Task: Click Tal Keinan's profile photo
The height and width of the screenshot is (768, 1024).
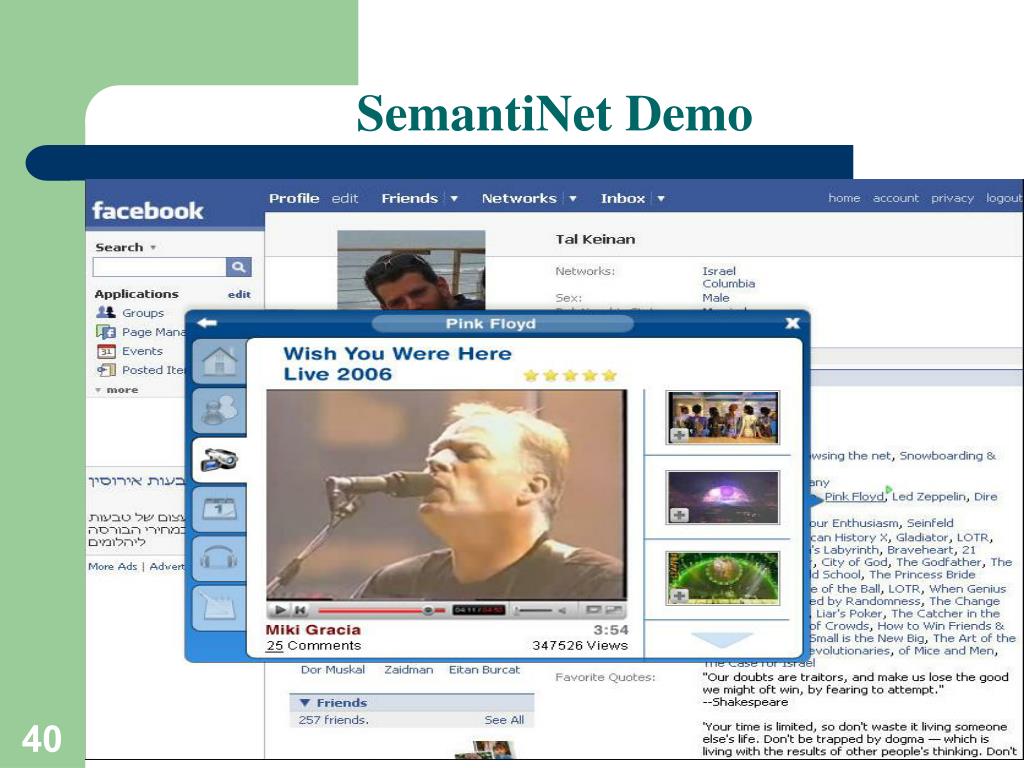Action: click(x=411, y=269)
